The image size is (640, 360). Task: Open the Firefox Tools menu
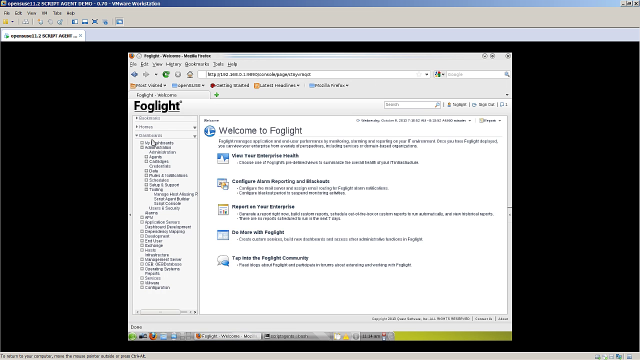click(218, 64)
